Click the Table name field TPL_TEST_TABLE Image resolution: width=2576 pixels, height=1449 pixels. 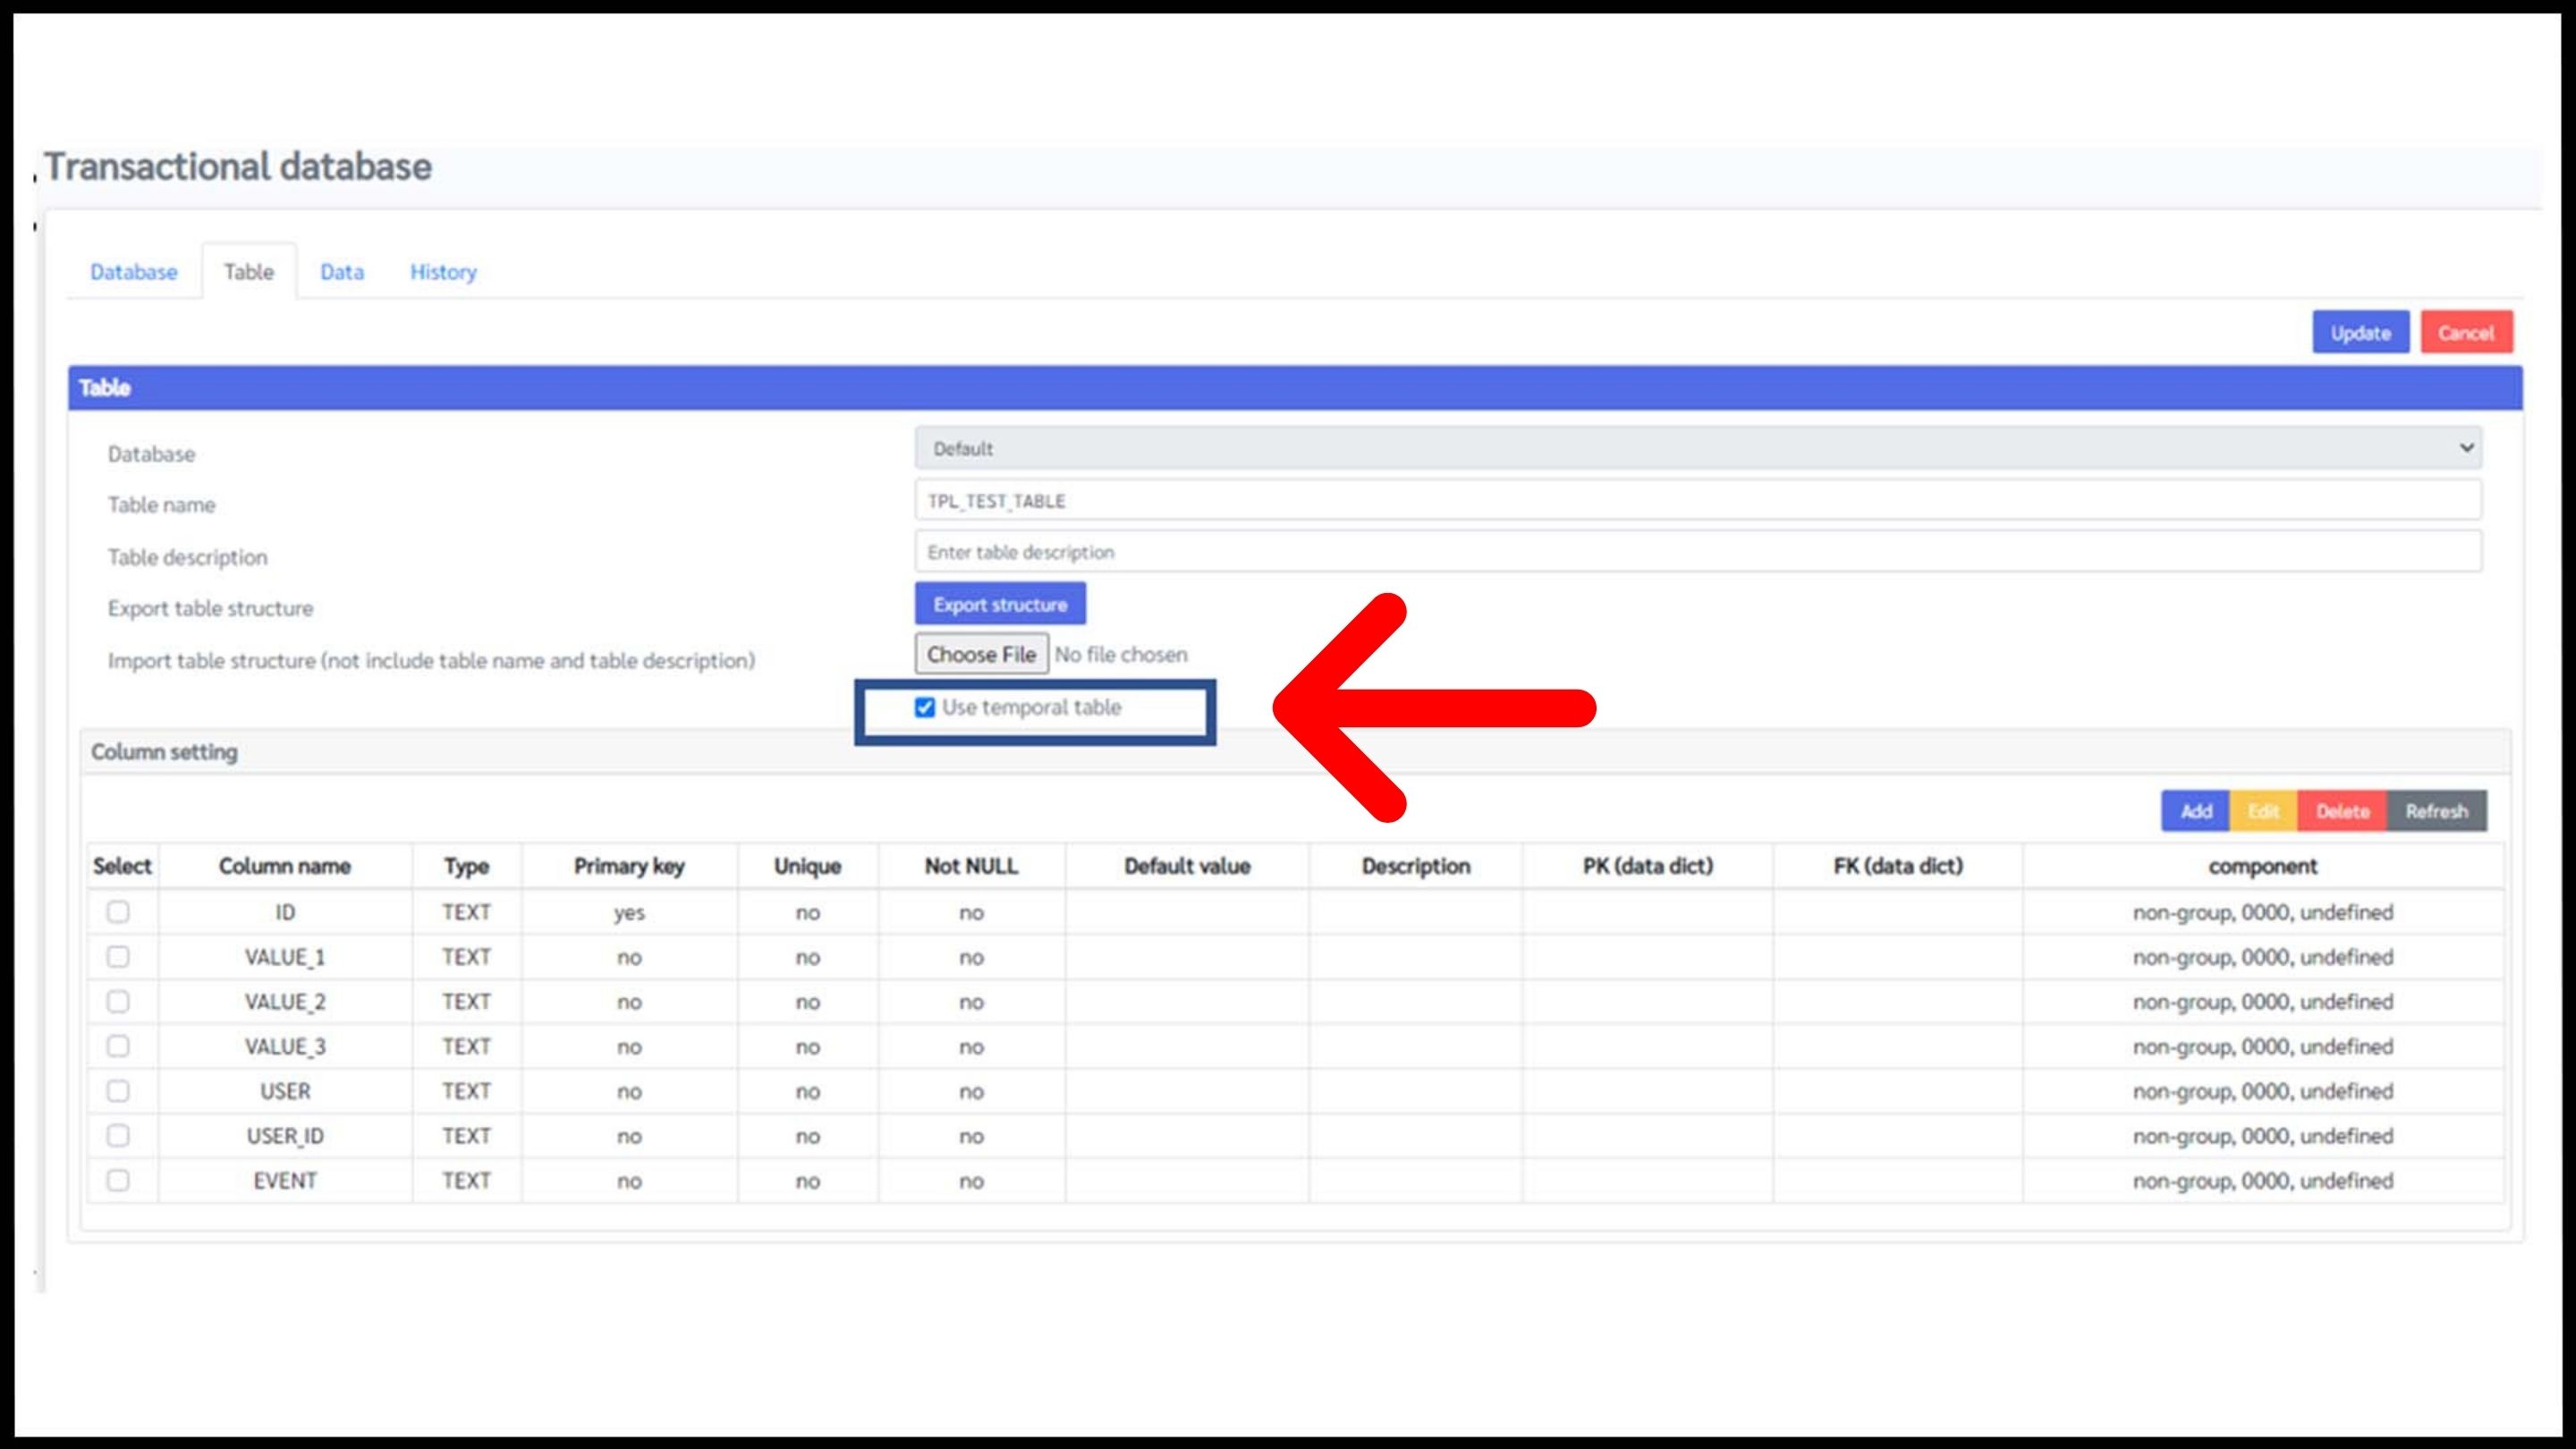click(1698, 500)
